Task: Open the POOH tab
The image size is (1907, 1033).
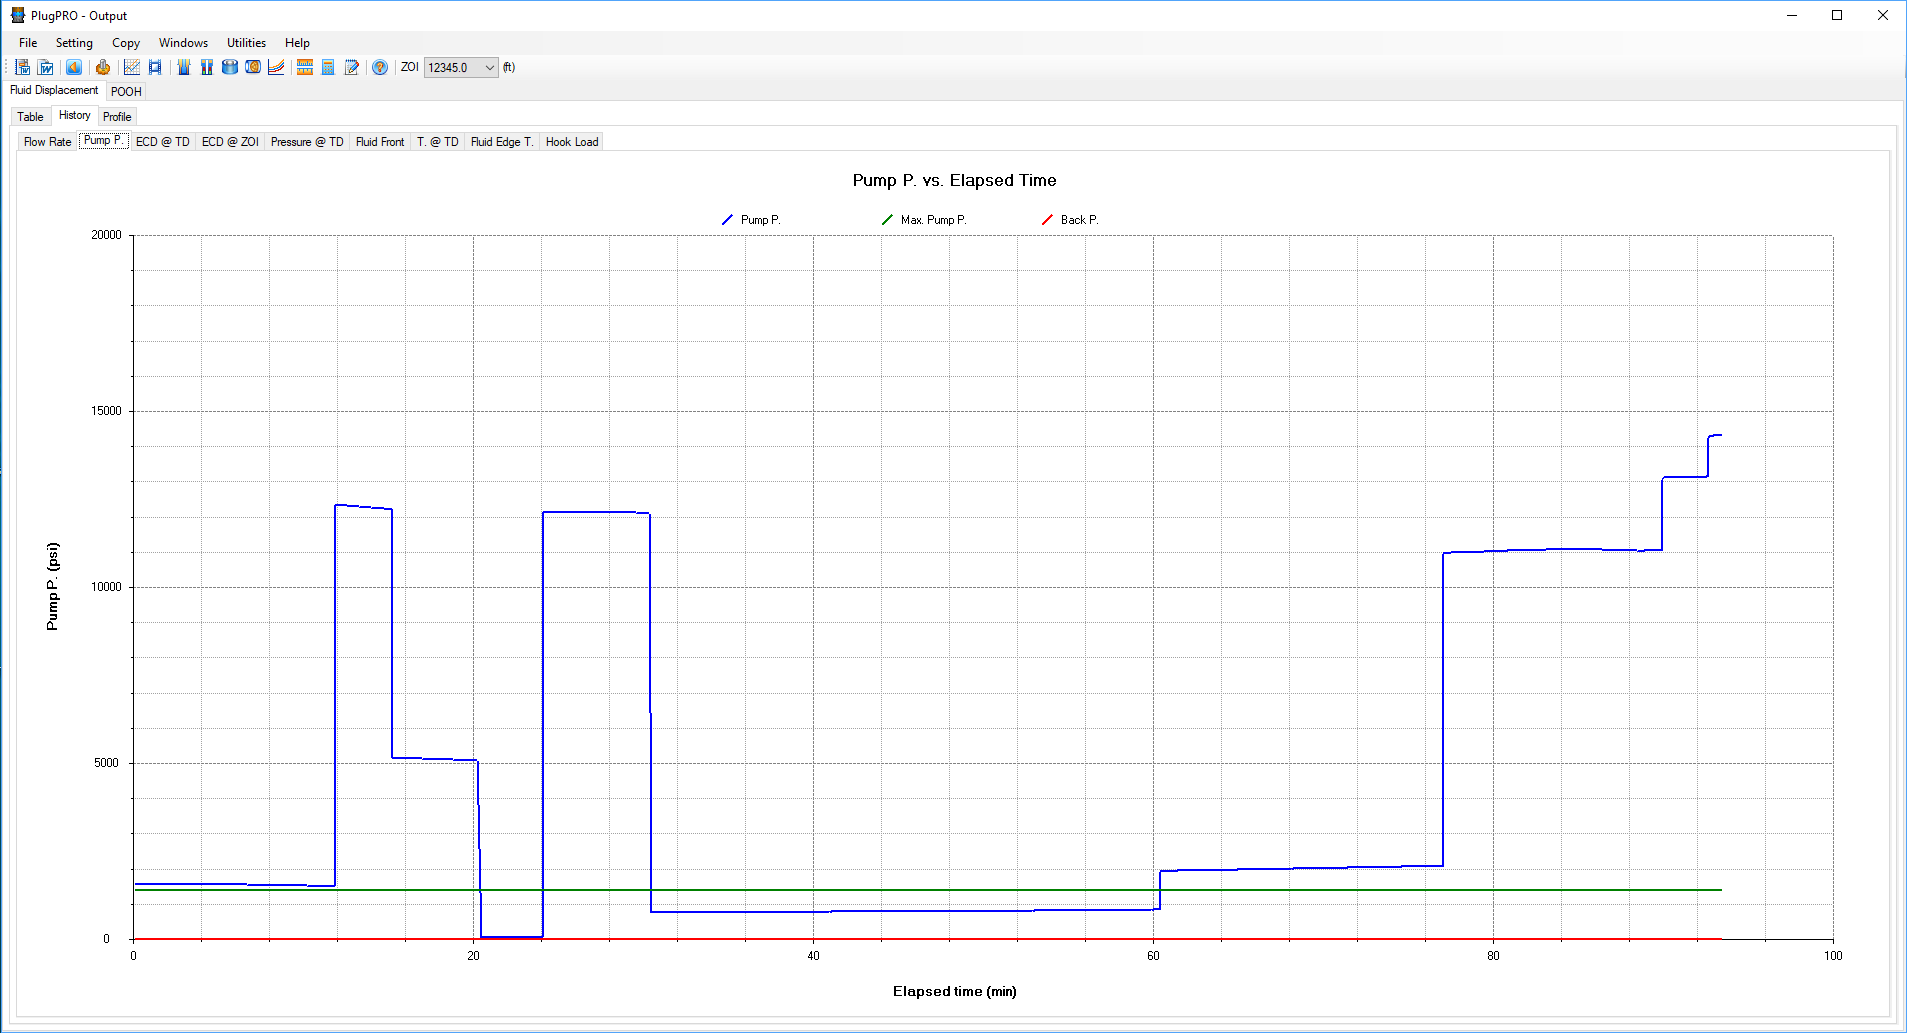Action: pos(126,91)
